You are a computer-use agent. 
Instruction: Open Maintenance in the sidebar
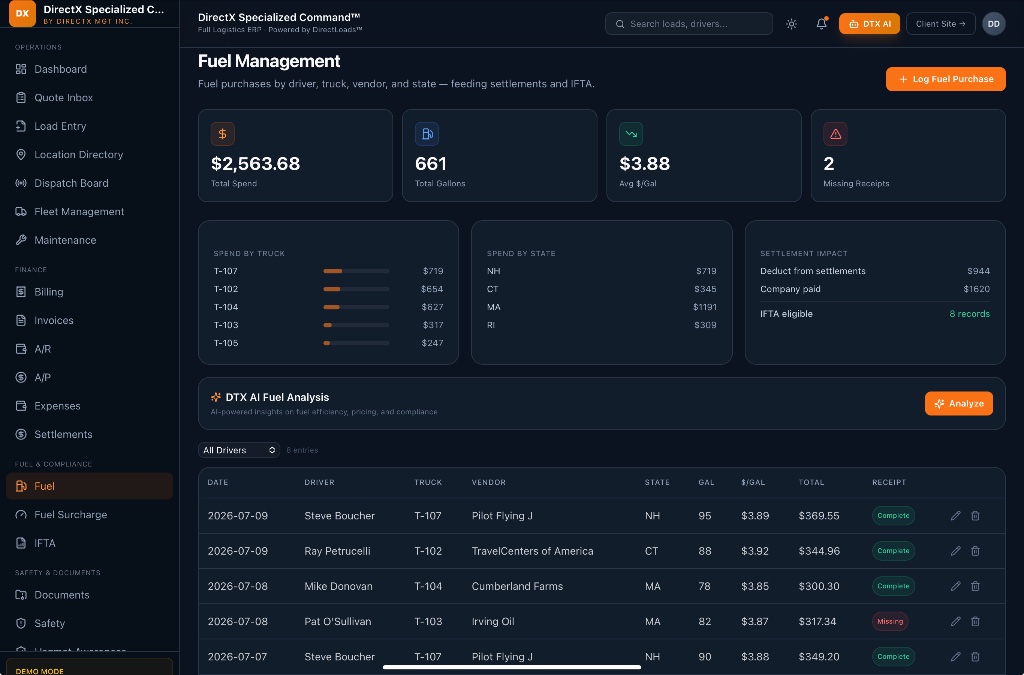[89, 240]
